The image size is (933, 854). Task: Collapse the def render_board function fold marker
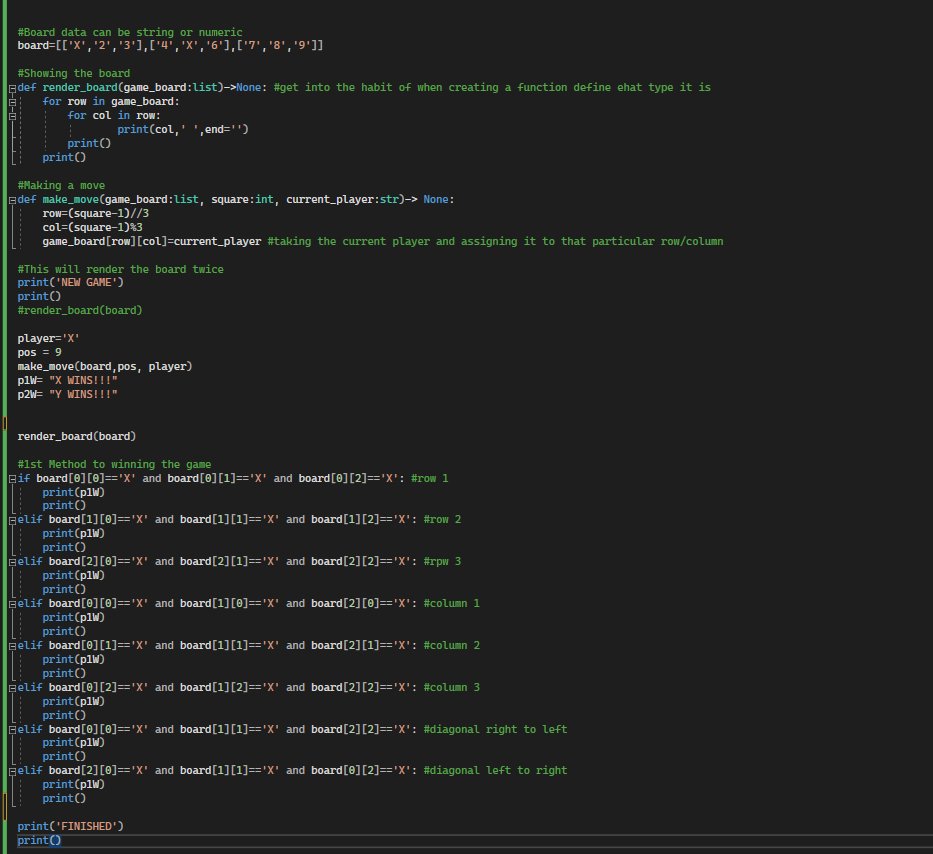click(12, 88)
